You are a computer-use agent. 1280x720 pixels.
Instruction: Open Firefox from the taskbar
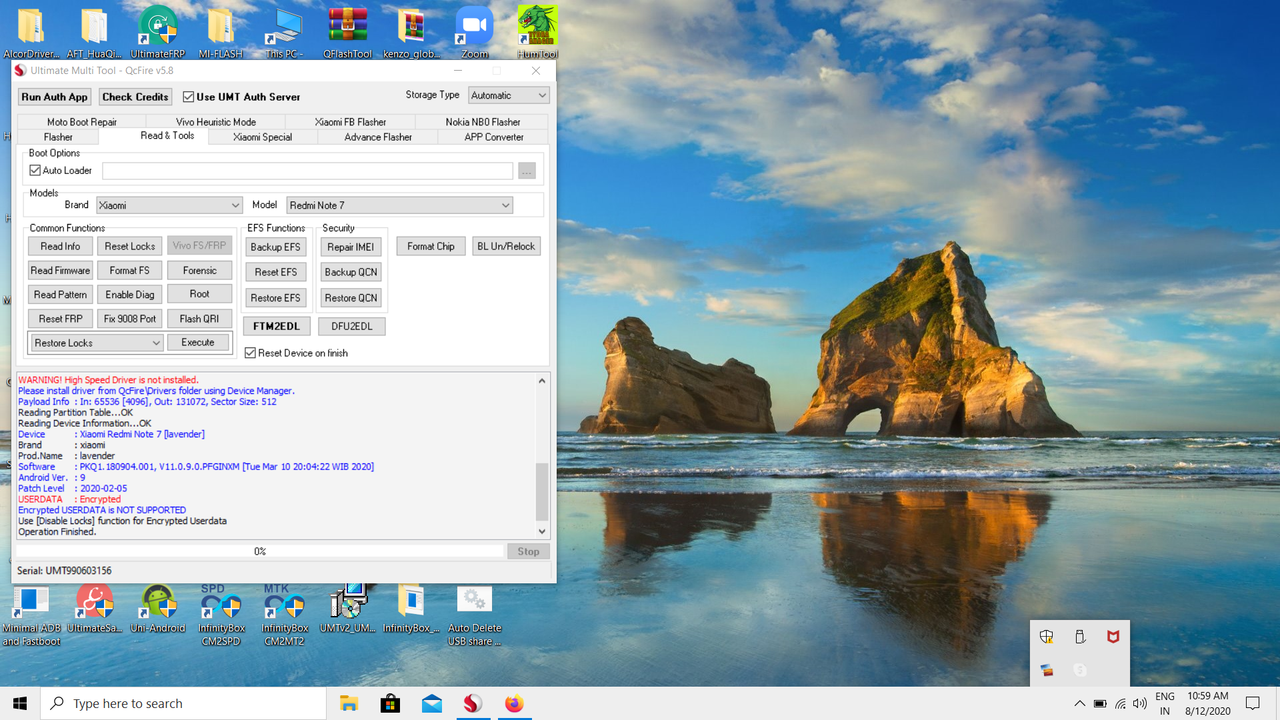coord(514,703)
